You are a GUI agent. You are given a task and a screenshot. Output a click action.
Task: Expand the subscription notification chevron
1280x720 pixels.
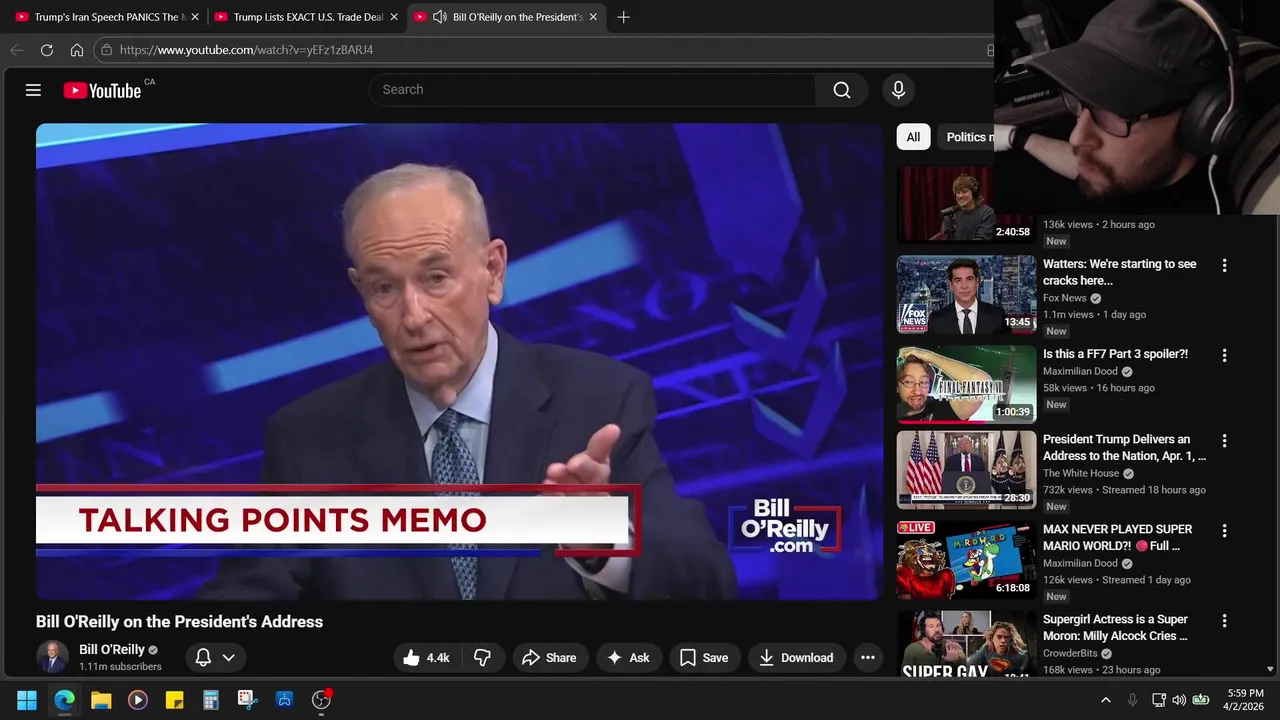[x=229, y=658]
